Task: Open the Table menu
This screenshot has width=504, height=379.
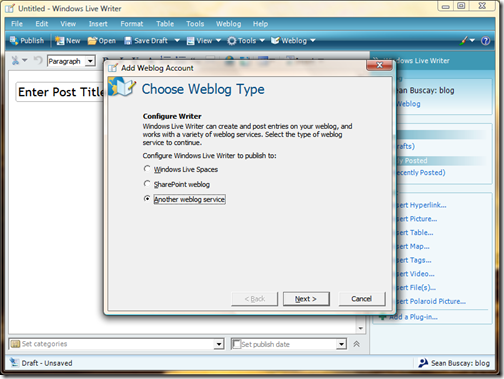Action: 165,24
